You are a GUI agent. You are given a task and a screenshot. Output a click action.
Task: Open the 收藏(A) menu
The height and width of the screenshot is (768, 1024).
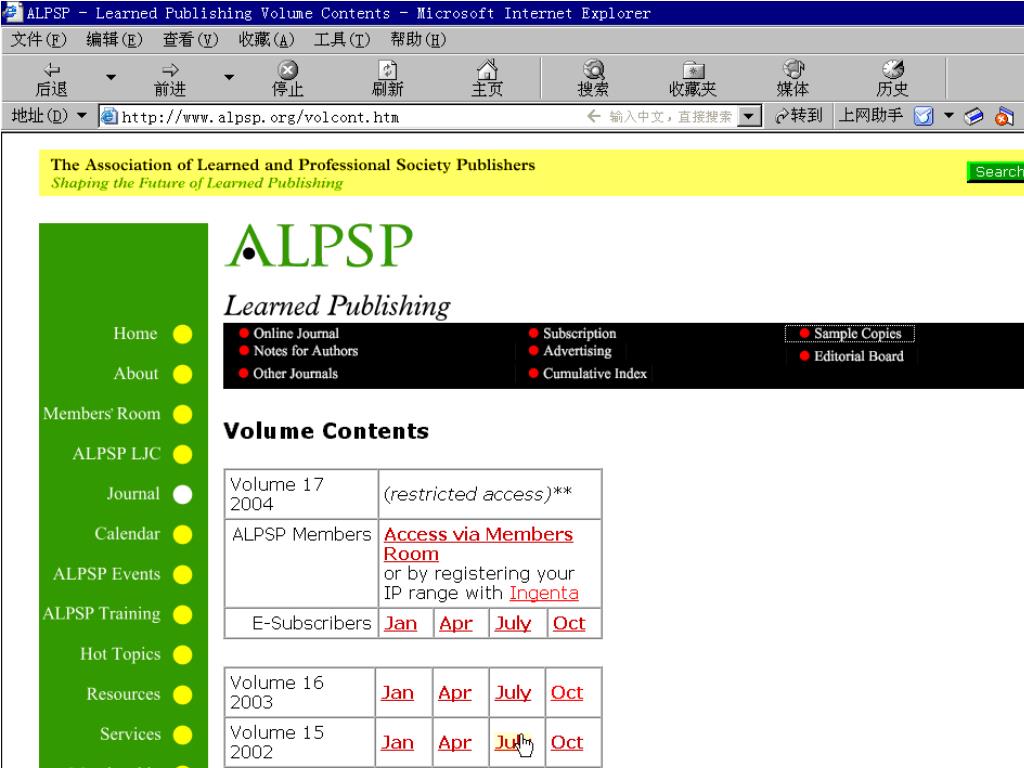tap(266, 40)
